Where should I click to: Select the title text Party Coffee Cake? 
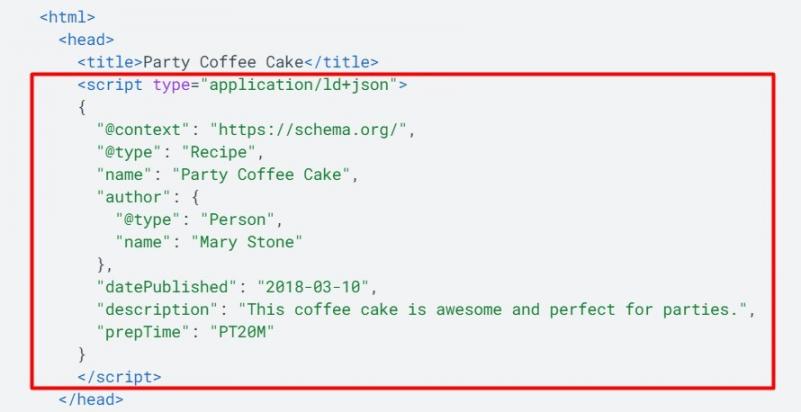223,62
